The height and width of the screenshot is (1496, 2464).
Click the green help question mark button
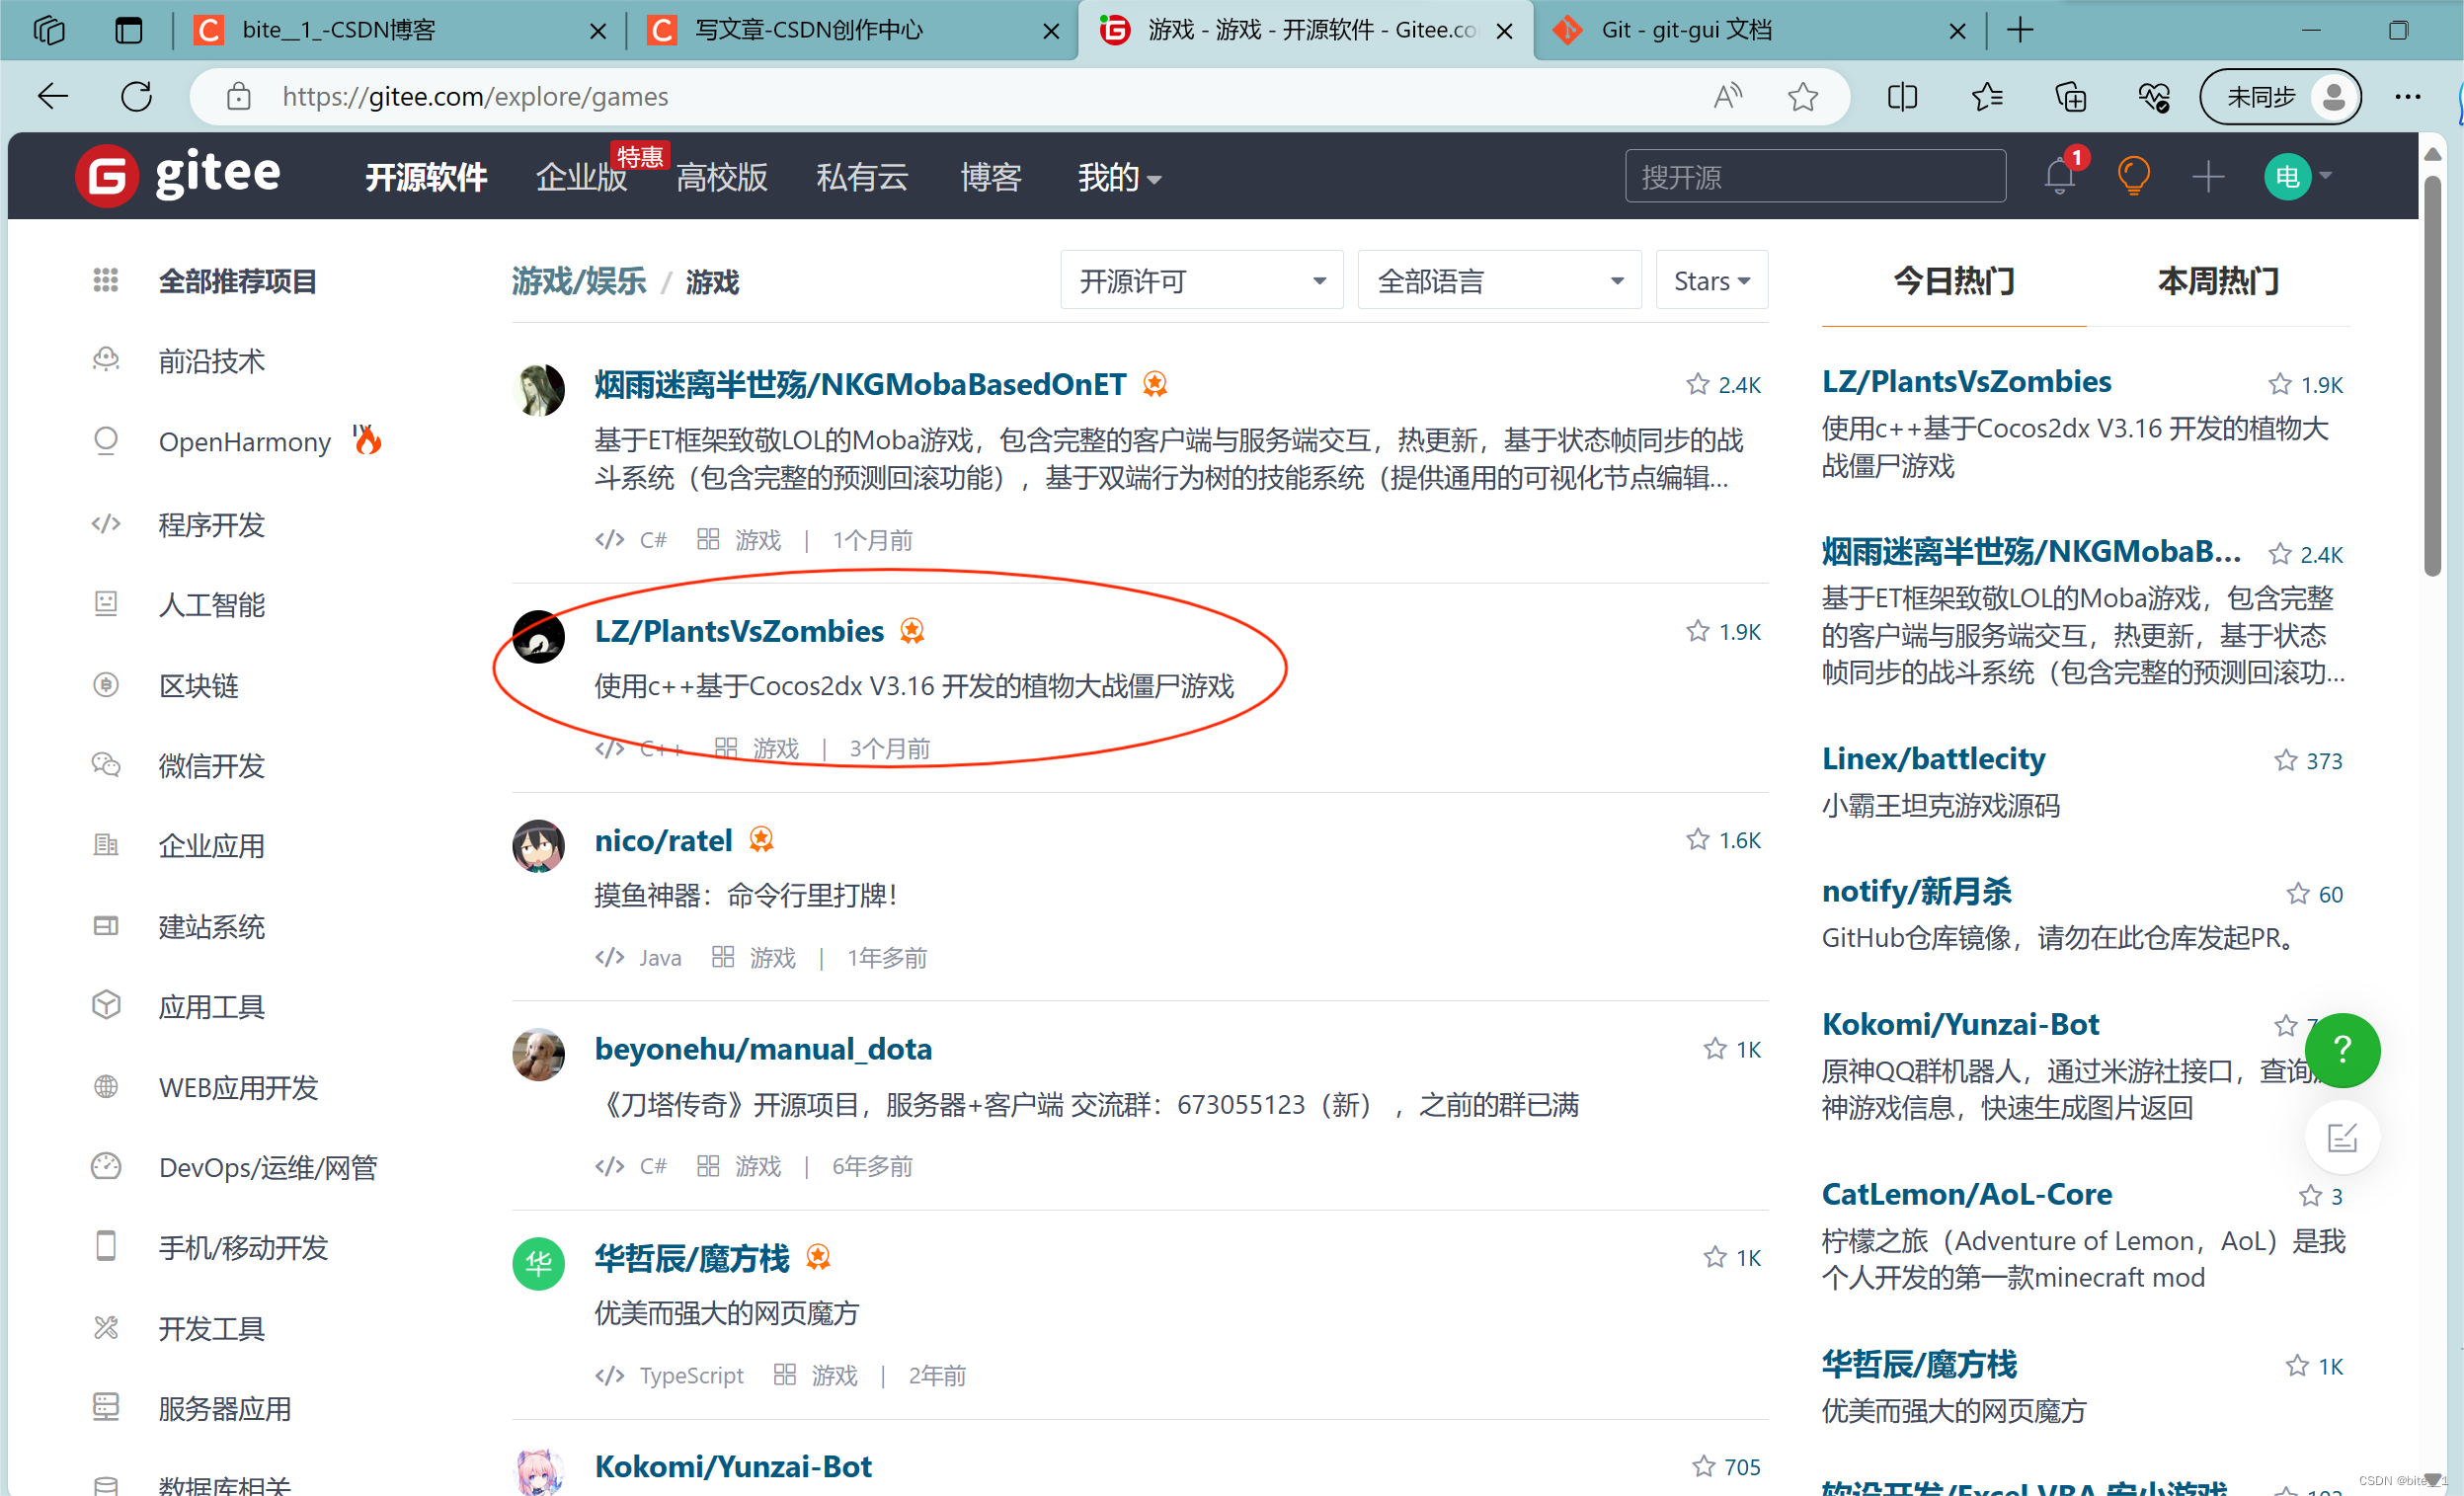[2341, 1050]
